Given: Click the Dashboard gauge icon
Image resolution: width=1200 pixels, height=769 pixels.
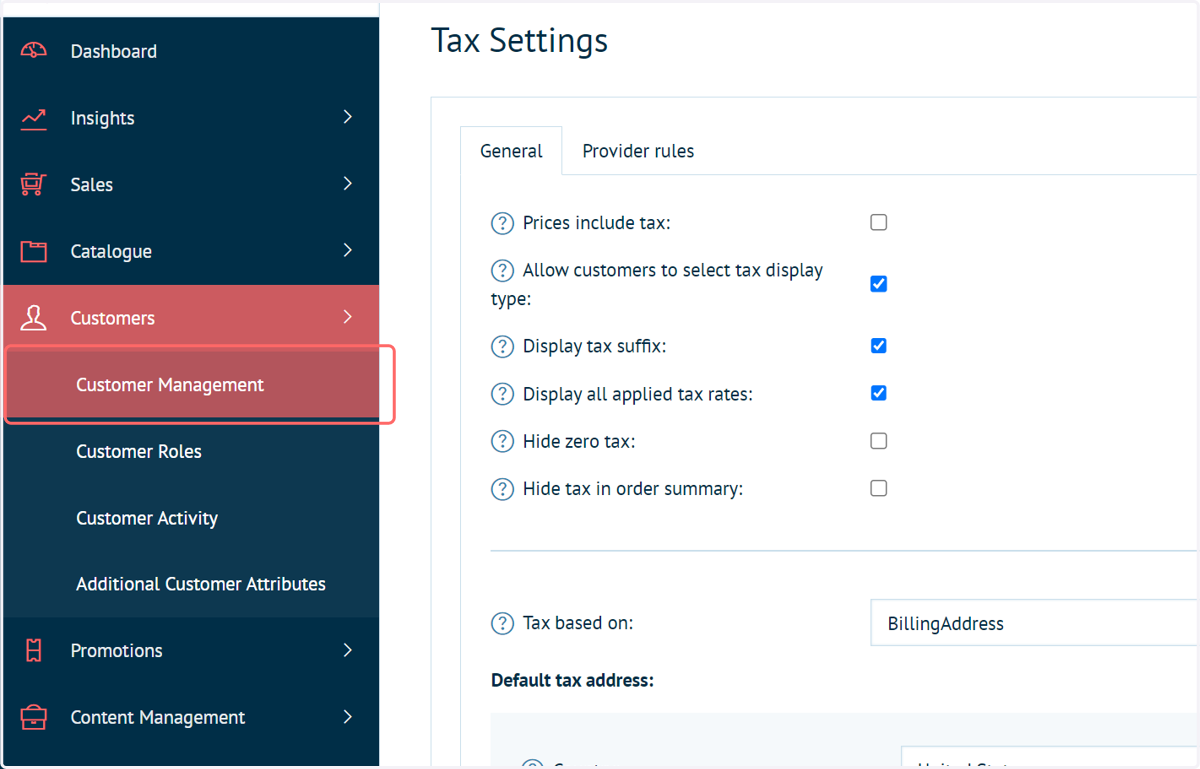Looking at the screenshot, I should click(x=34, y=51).
